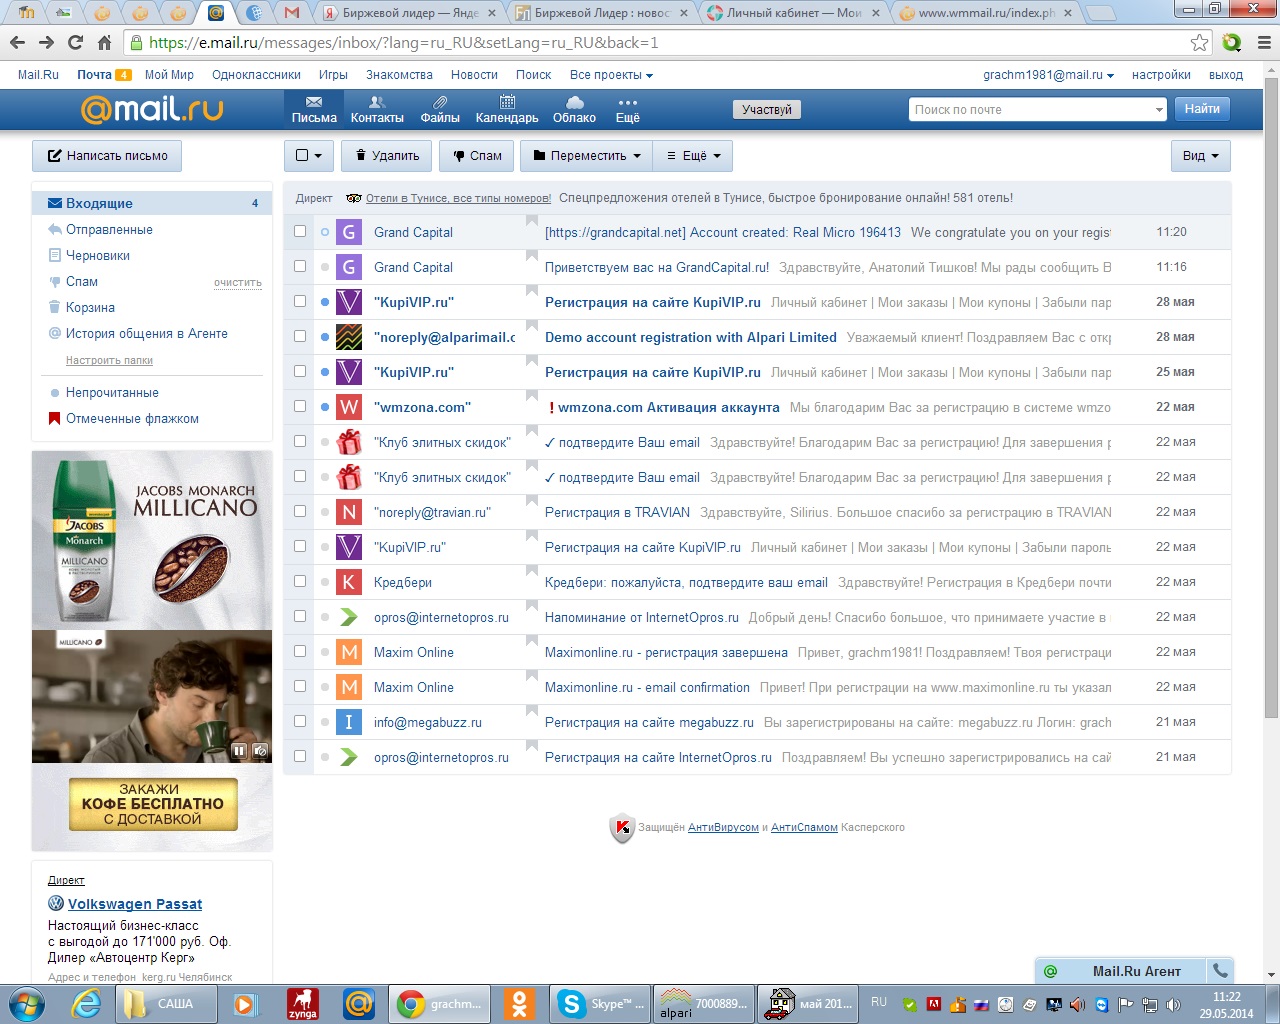The image size is (1280, 1024).
Task: Click the alpari taskbar item
Action: (703, 1003)
